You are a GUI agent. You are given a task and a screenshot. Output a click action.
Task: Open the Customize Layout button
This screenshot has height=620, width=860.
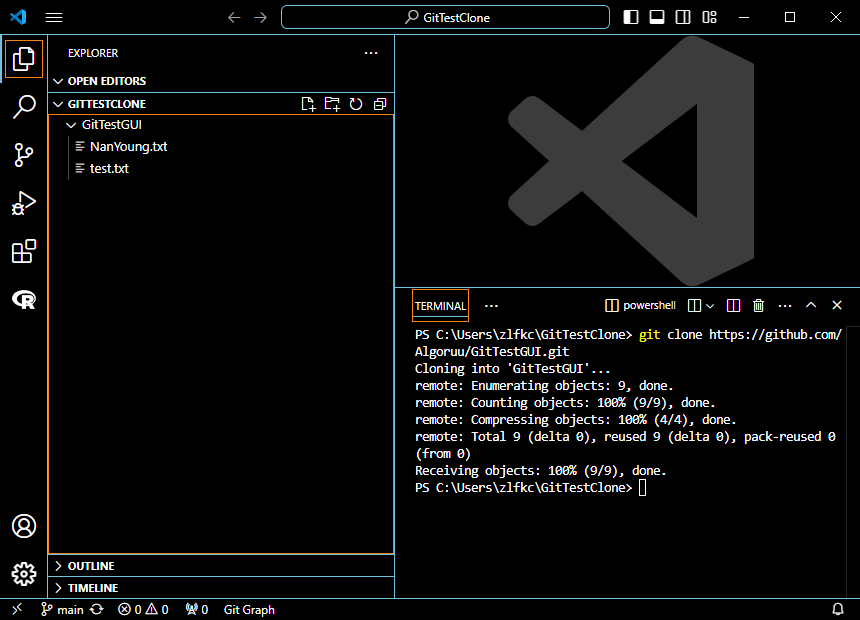(709, 17)
